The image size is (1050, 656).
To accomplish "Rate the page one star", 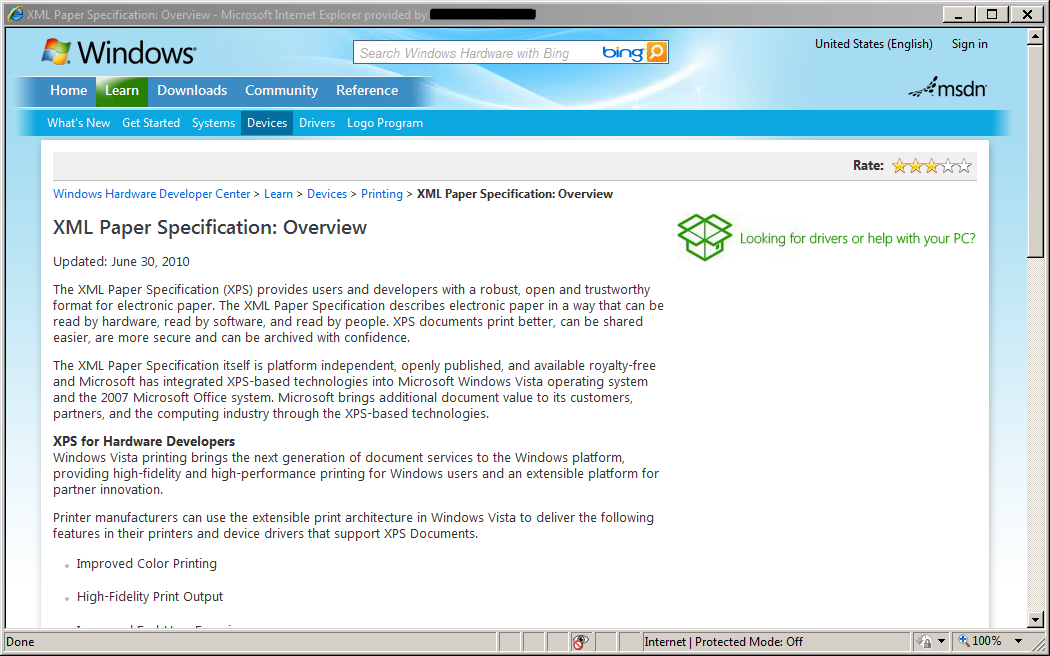I will pos(899,166).
